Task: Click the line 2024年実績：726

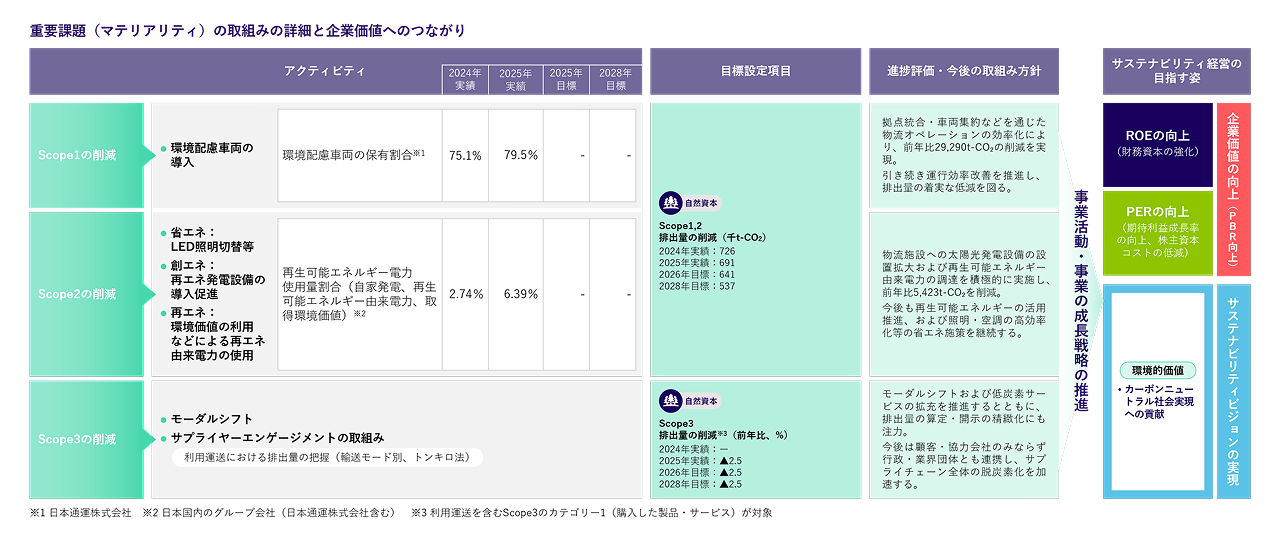Action: tap(697, 250)
